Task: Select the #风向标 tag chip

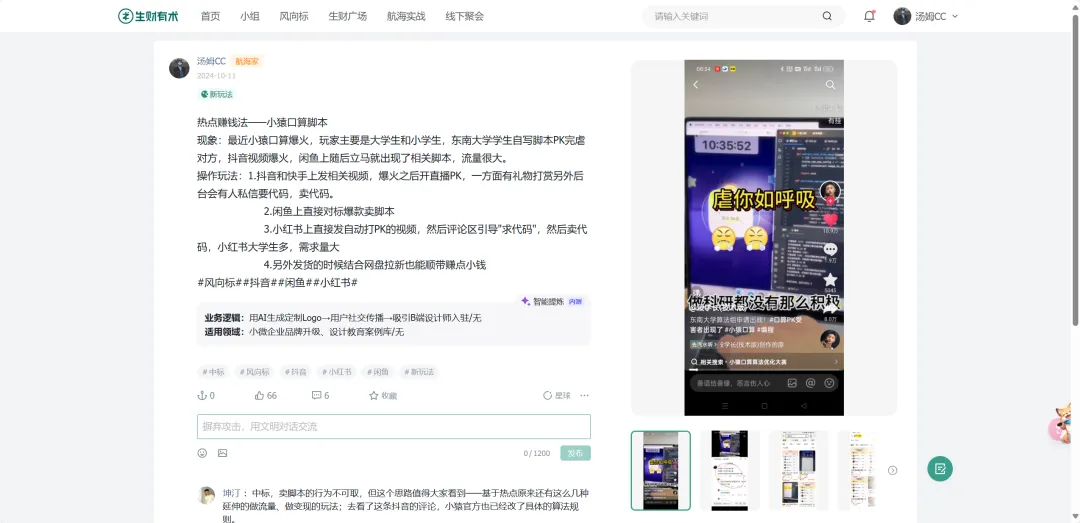Action: pos(254,372)
